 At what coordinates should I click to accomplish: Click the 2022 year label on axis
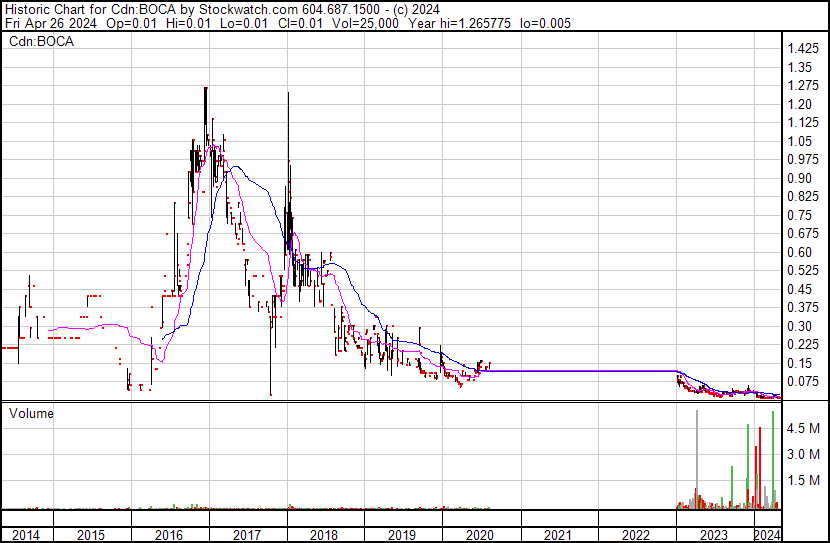[635, 535]
